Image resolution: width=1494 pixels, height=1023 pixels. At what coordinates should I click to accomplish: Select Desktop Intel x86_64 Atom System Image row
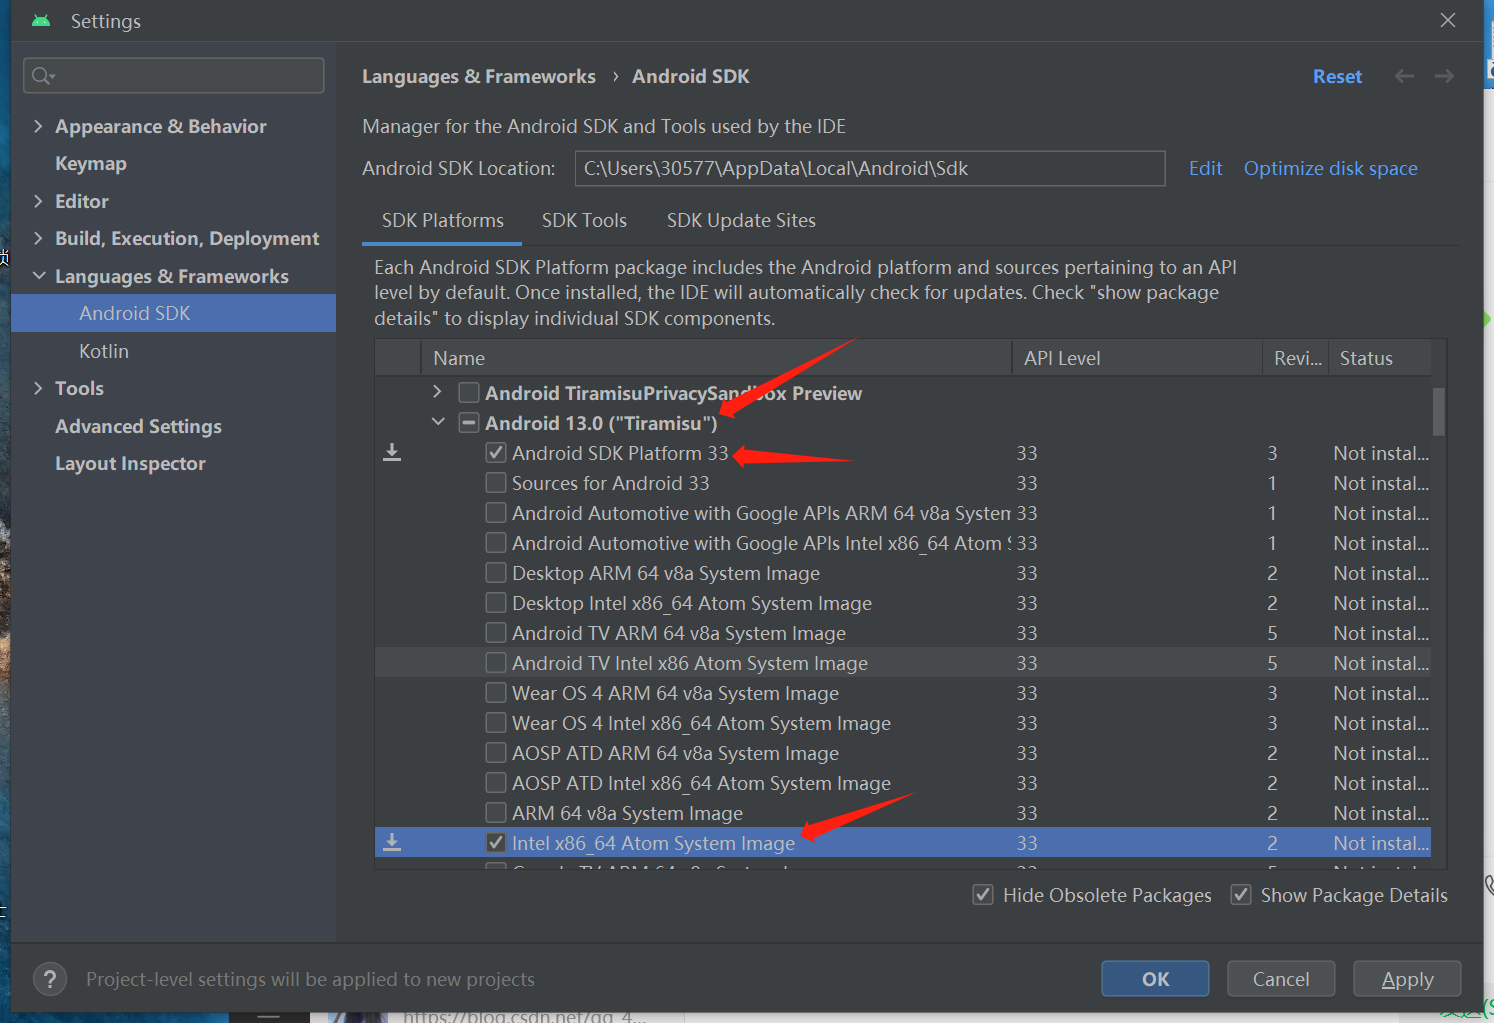[x=903, y=603]
